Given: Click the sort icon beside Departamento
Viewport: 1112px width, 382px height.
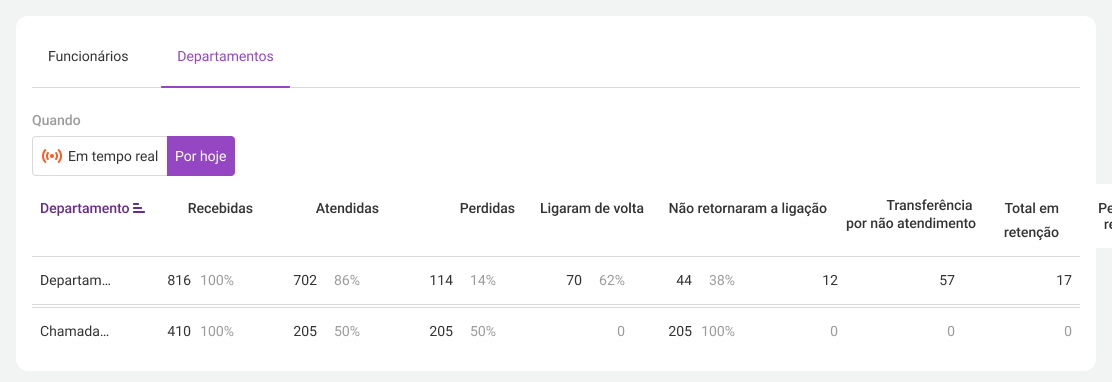Looking at the screenshot, I should click(x=139, y=208).
